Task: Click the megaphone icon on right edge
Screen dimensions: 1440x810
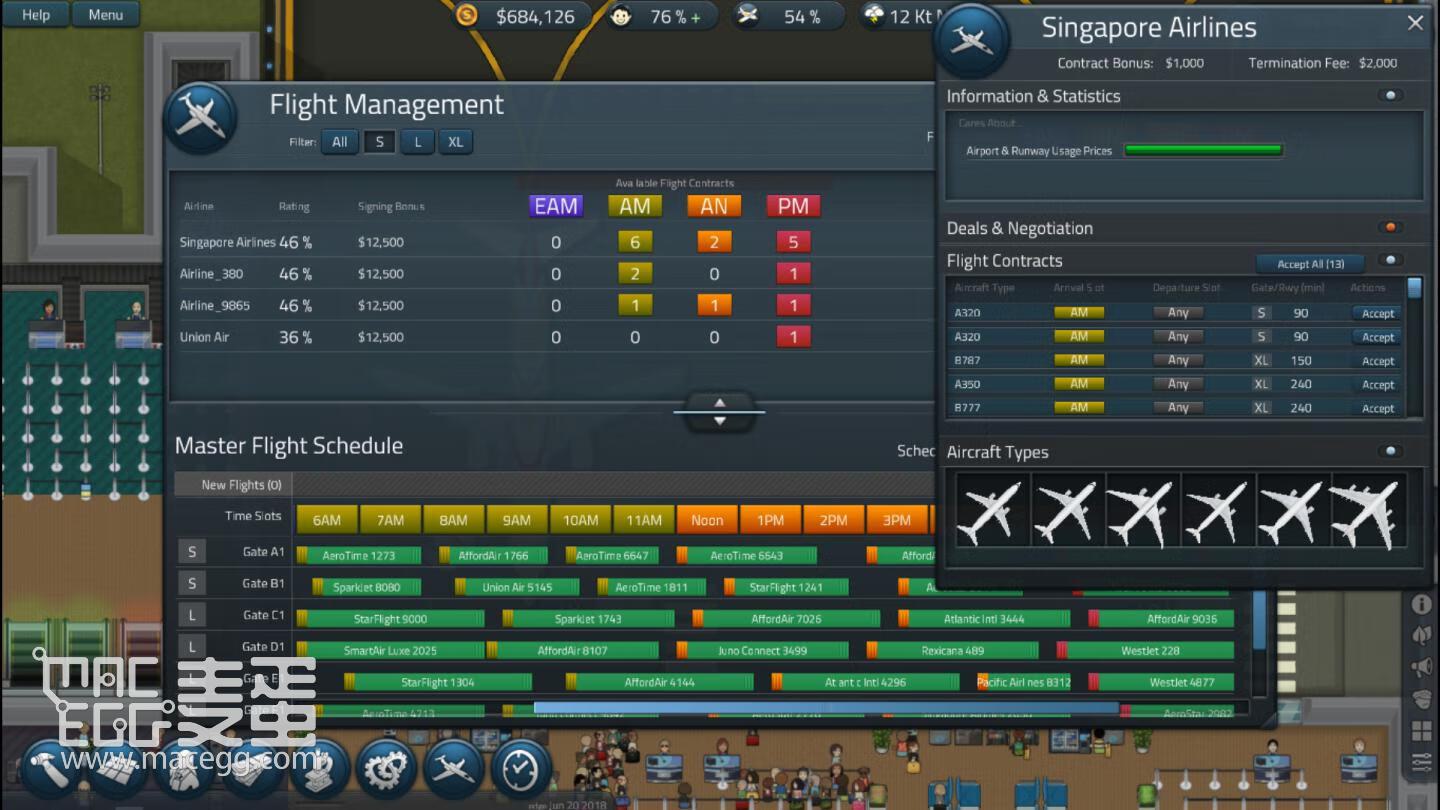Action: (x=1421, y=667)
